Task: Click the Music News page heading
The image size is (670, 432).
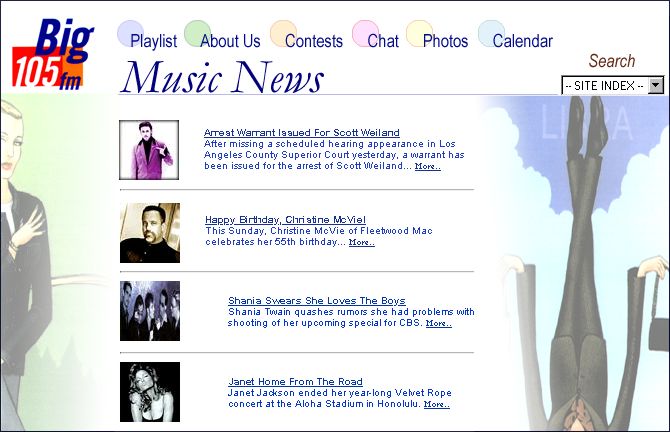Action: point(222,77)
